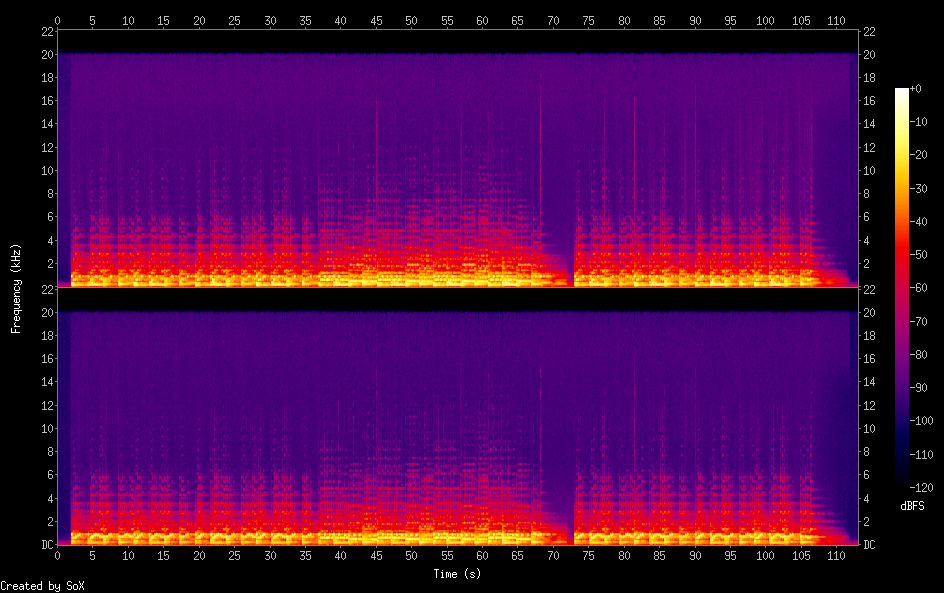Image resolution: width=944 pixels, height=593 pixels.
Task: Click the "-20" color scale value
Action: pyautogui.click(x=918, y=155)
